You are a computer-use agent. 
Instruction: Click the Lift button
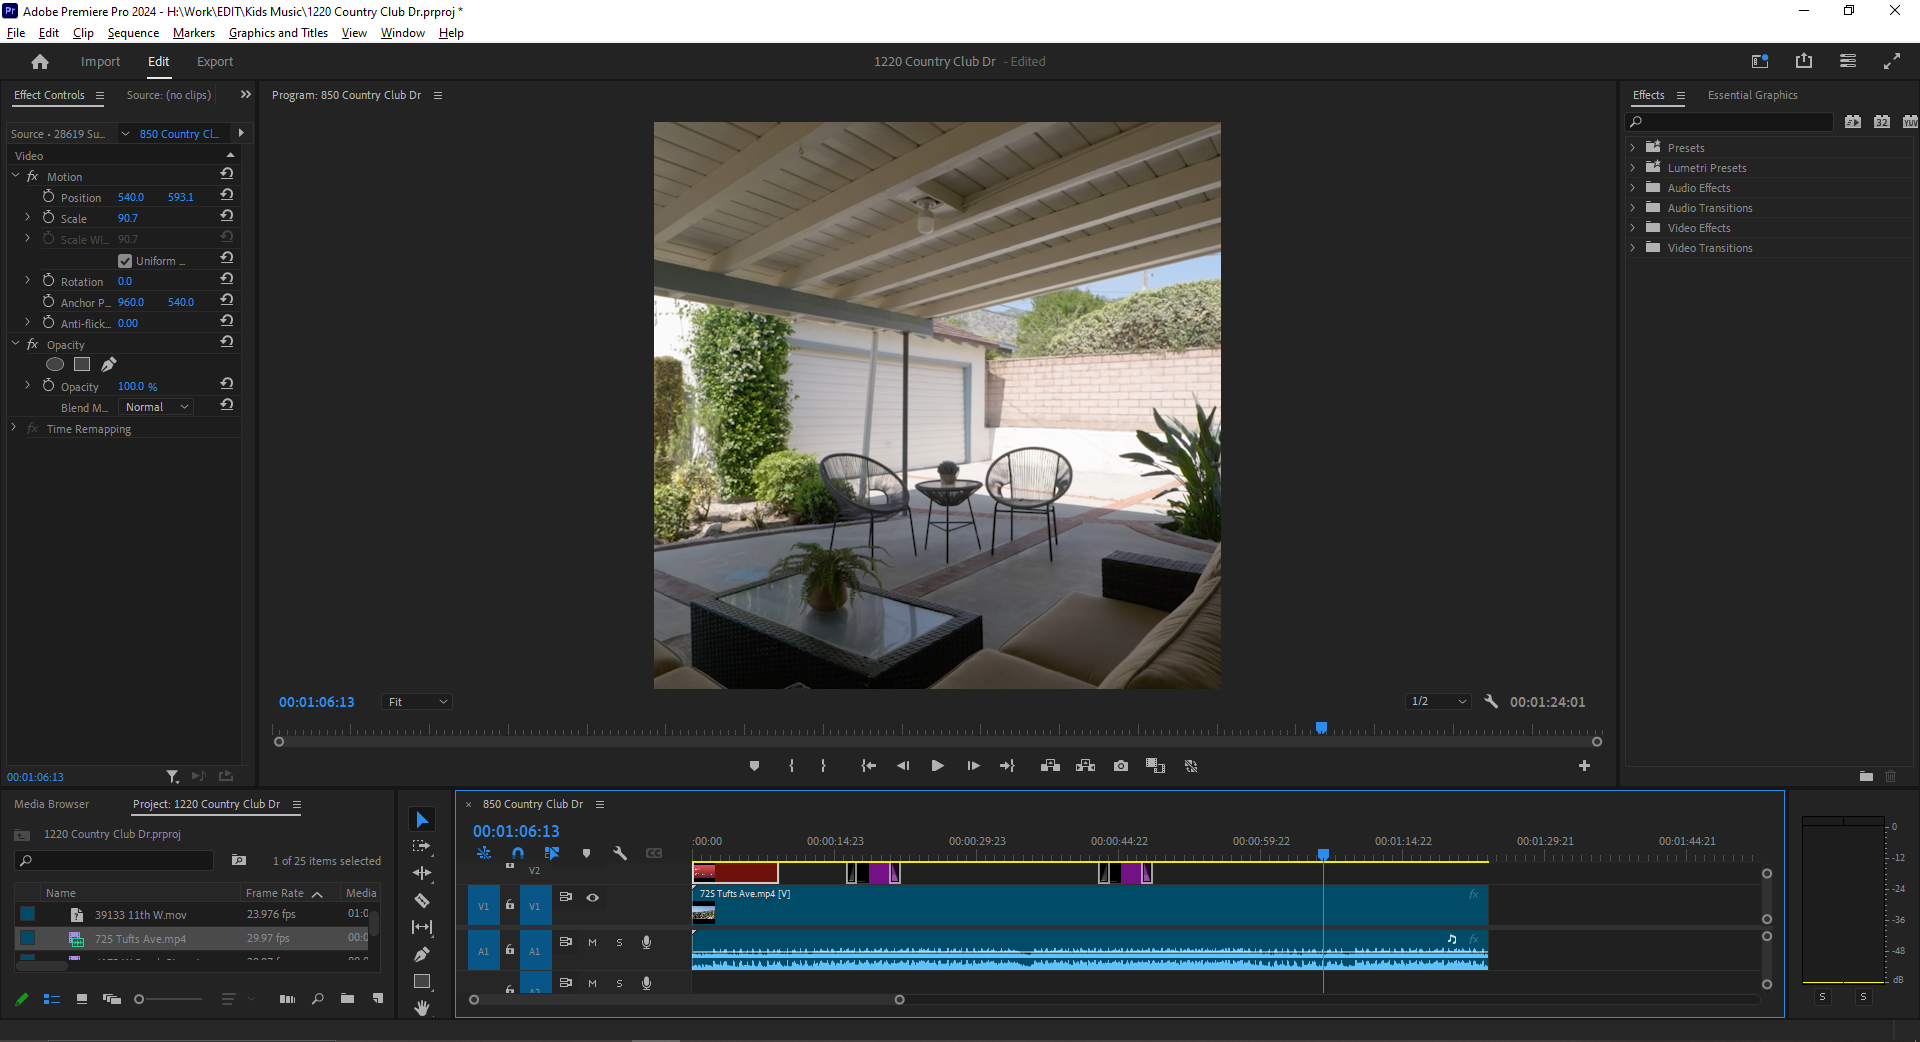pos(1050,766)
